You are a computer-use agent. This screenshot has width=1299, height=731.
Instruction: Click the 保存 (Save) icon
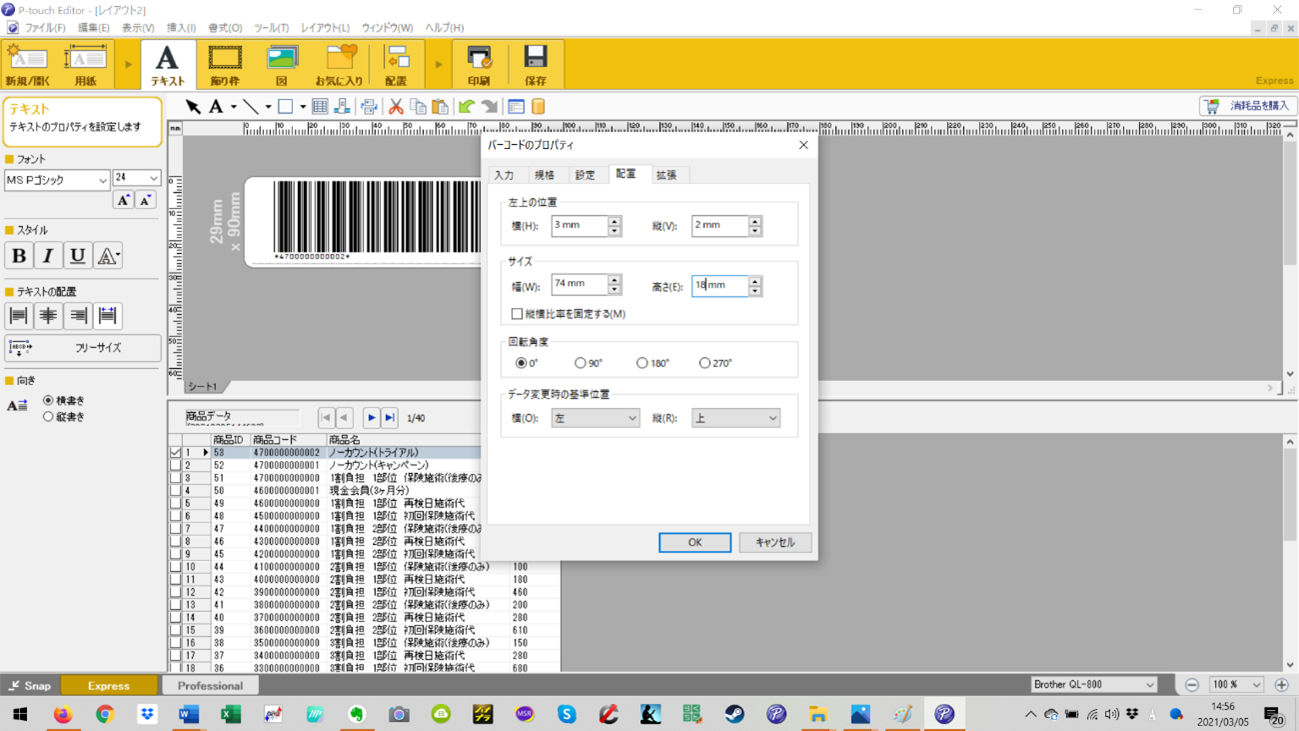pyautogui.click(x=535, y=64)
